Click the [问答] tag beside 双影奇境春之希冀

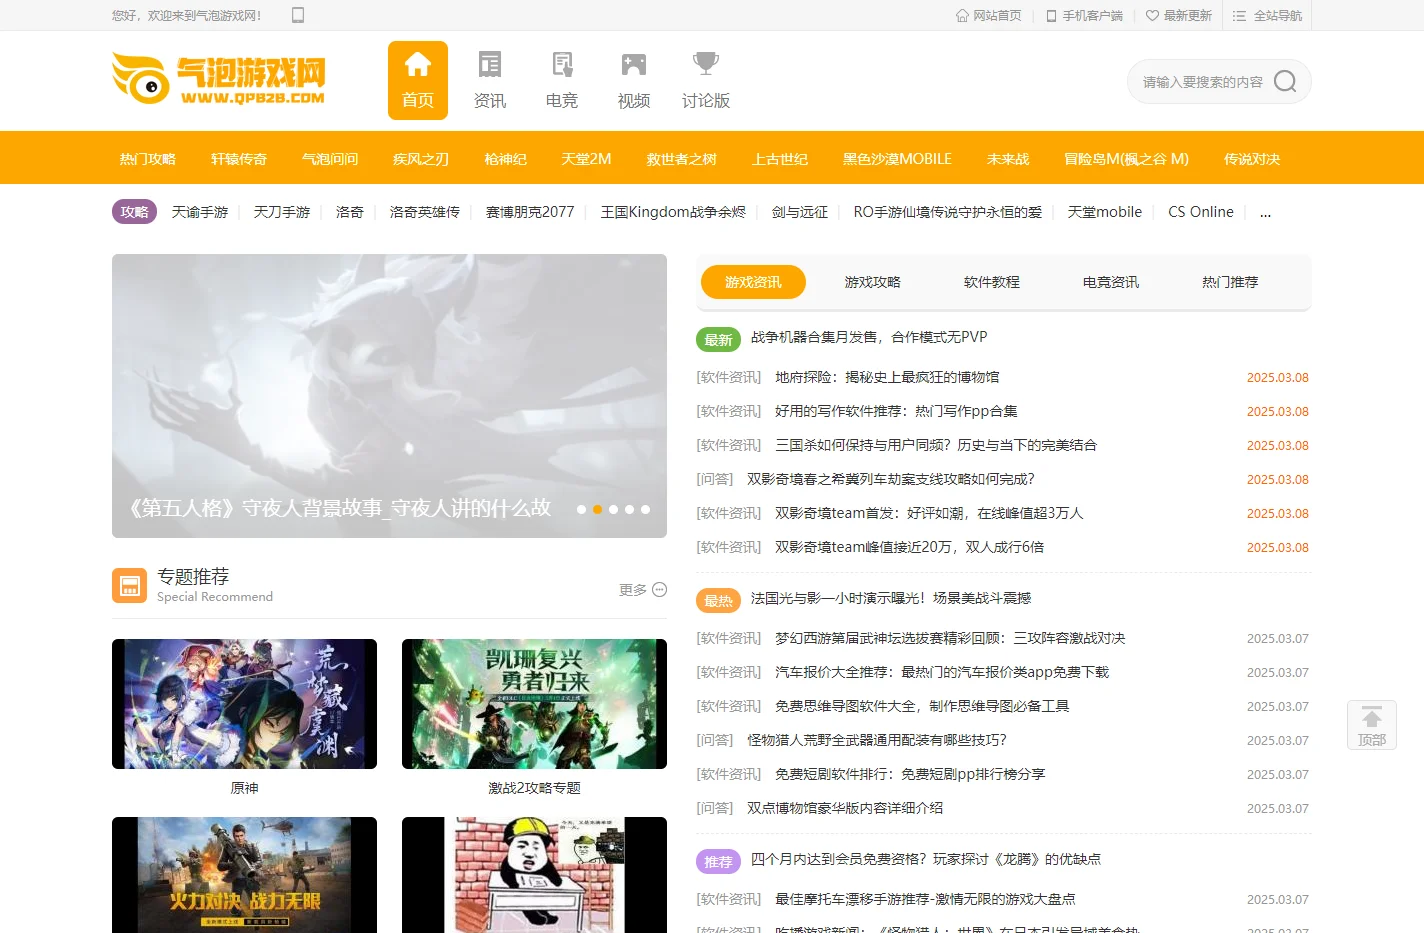pos(715,479)
